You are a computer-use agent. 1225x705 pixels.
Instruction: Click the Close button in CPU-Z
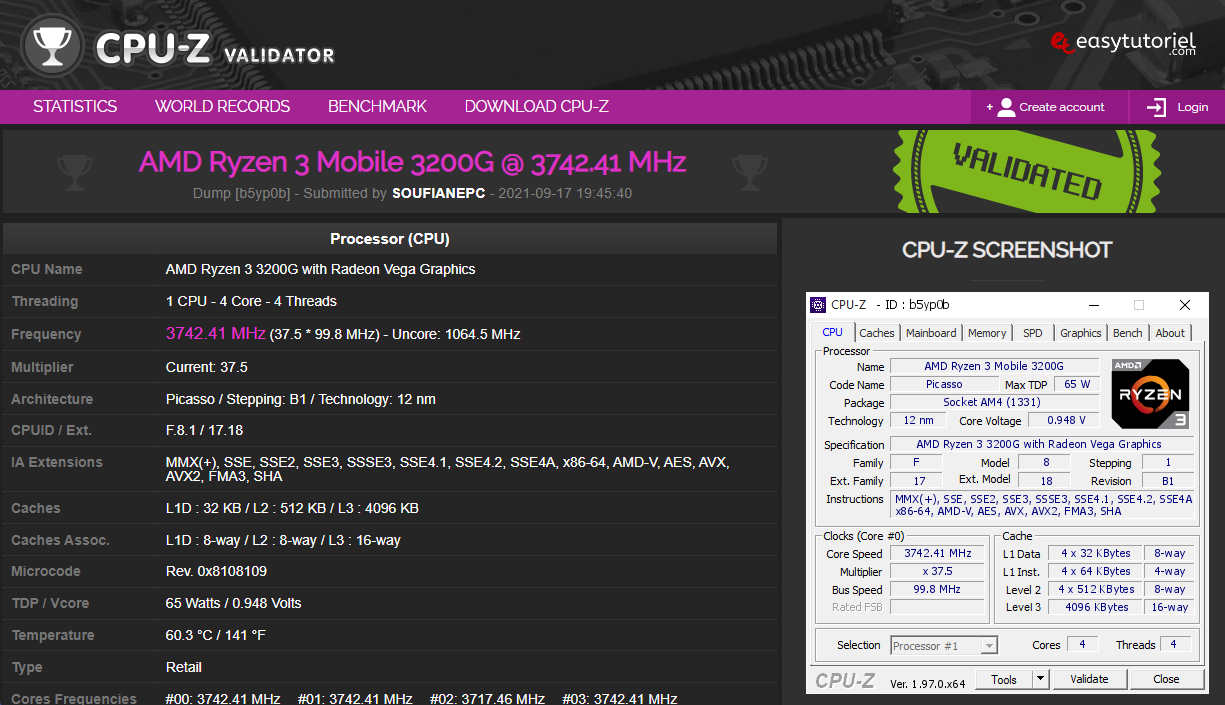pyautogui.click(x=1166, y=679)
